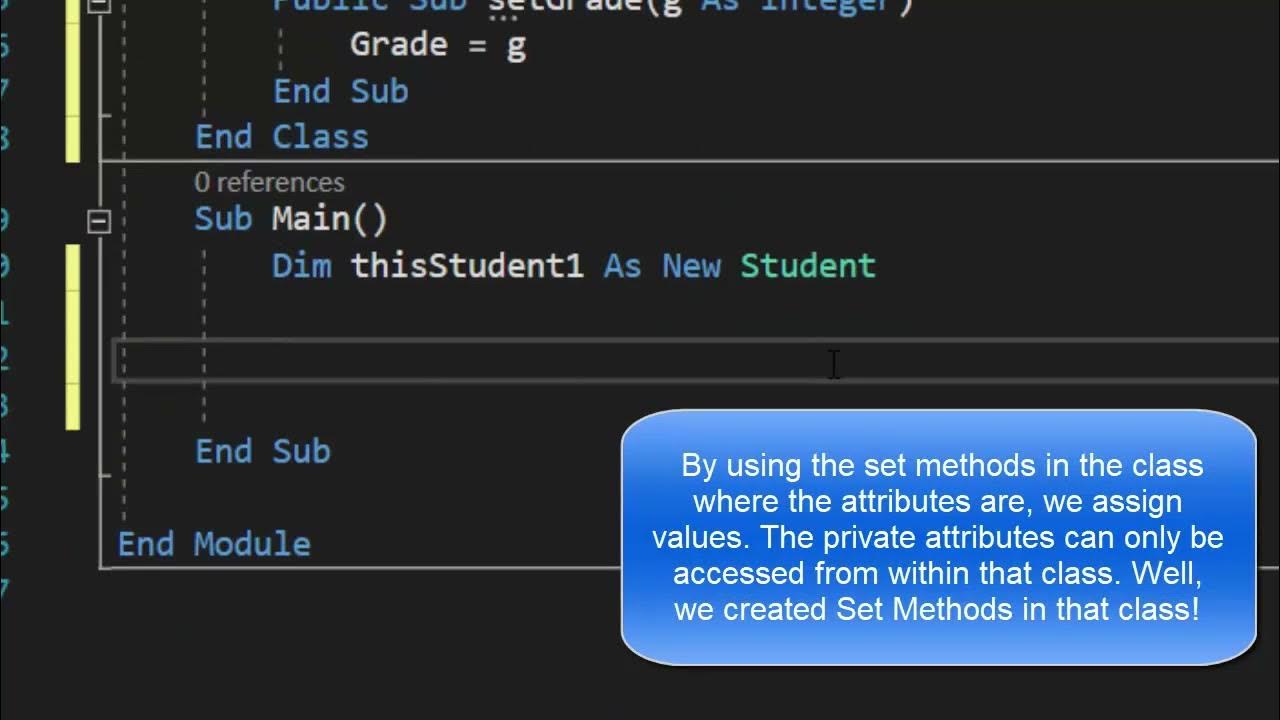The image size is (1280, 720).
Task: Click the Integer type in setGrade signature
Action: point(836,6)
